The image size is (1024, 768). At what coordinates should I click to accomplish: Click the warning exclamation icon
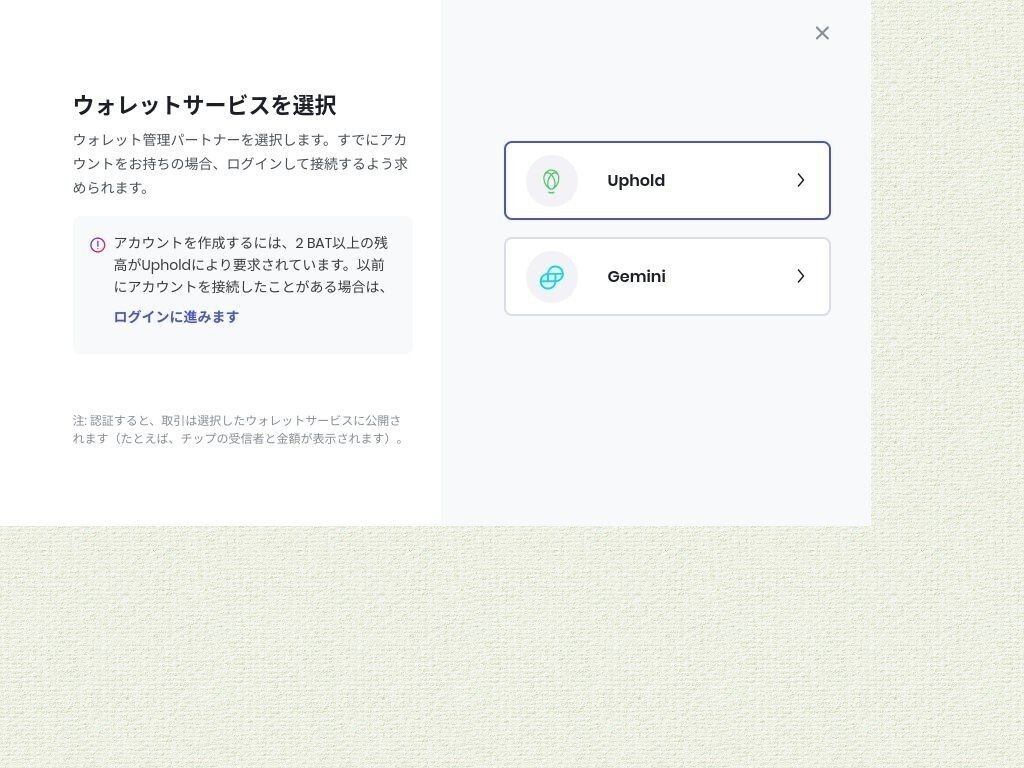coord(97,245)
